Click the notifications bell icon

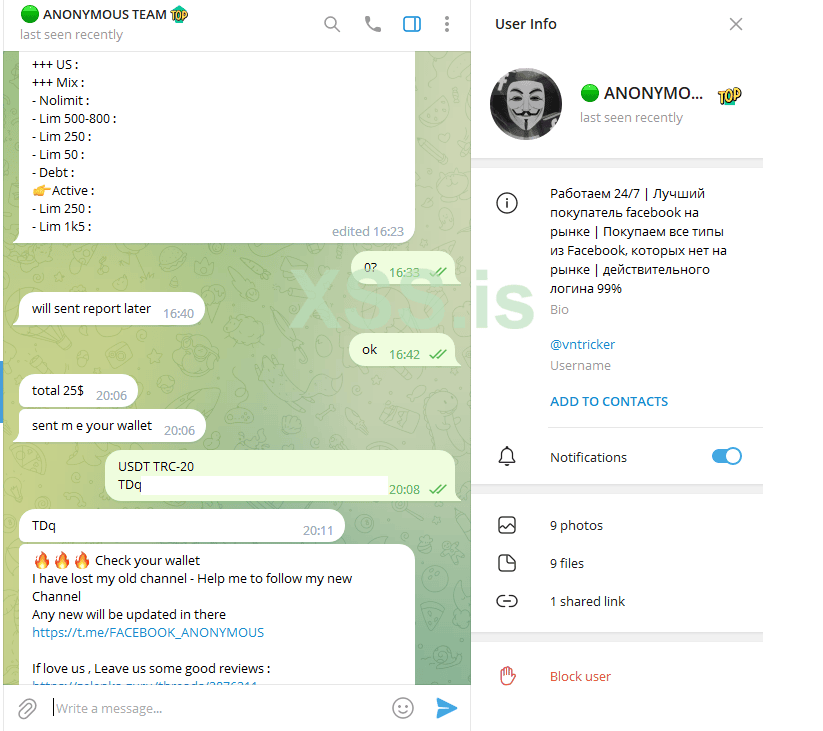[x=507, y=457]
